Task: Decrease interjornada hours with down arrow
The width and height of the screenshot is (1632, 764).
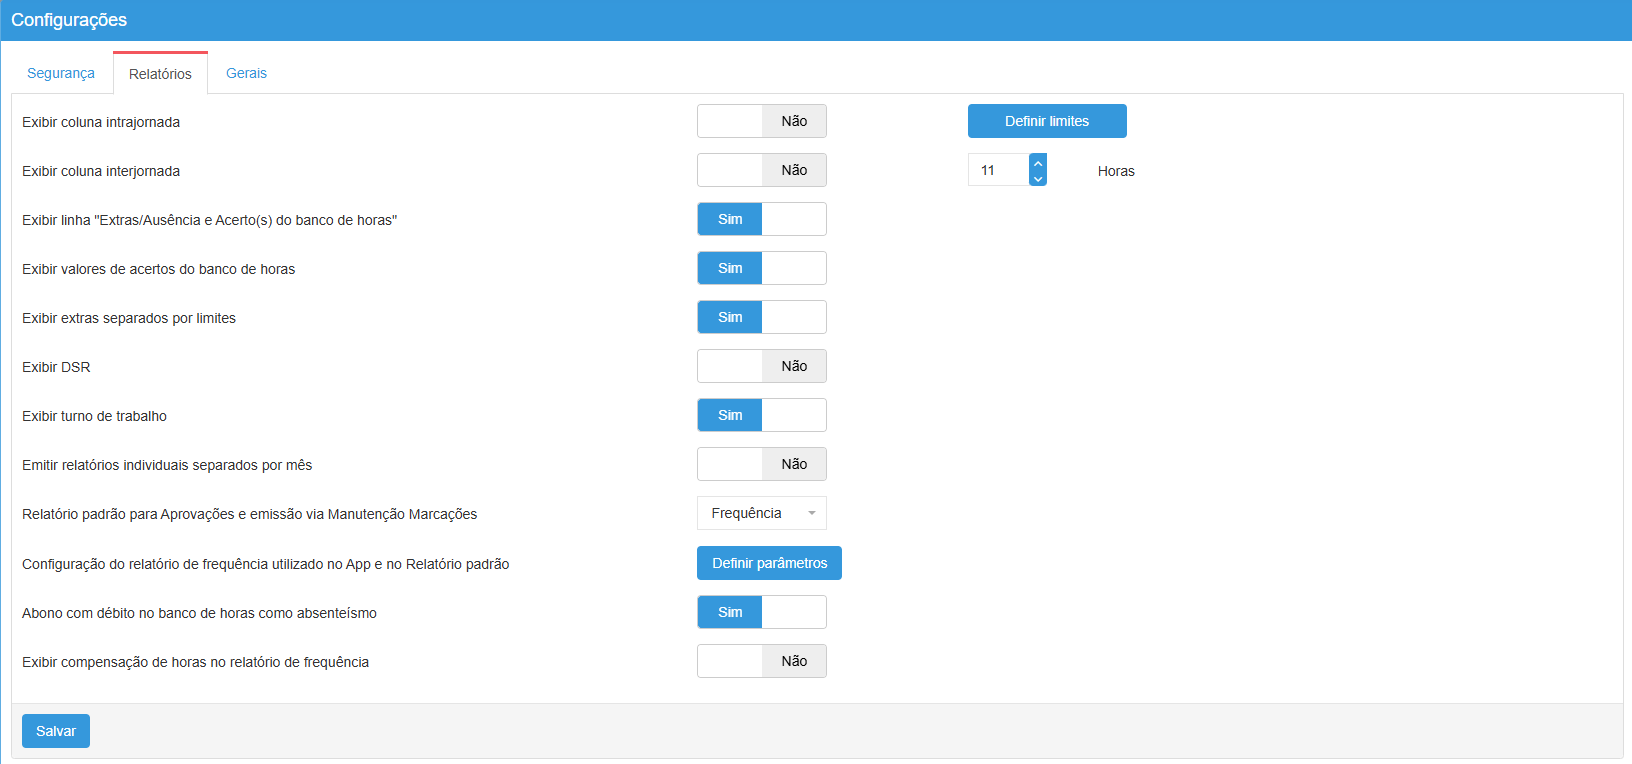Action: point(1038,178)
